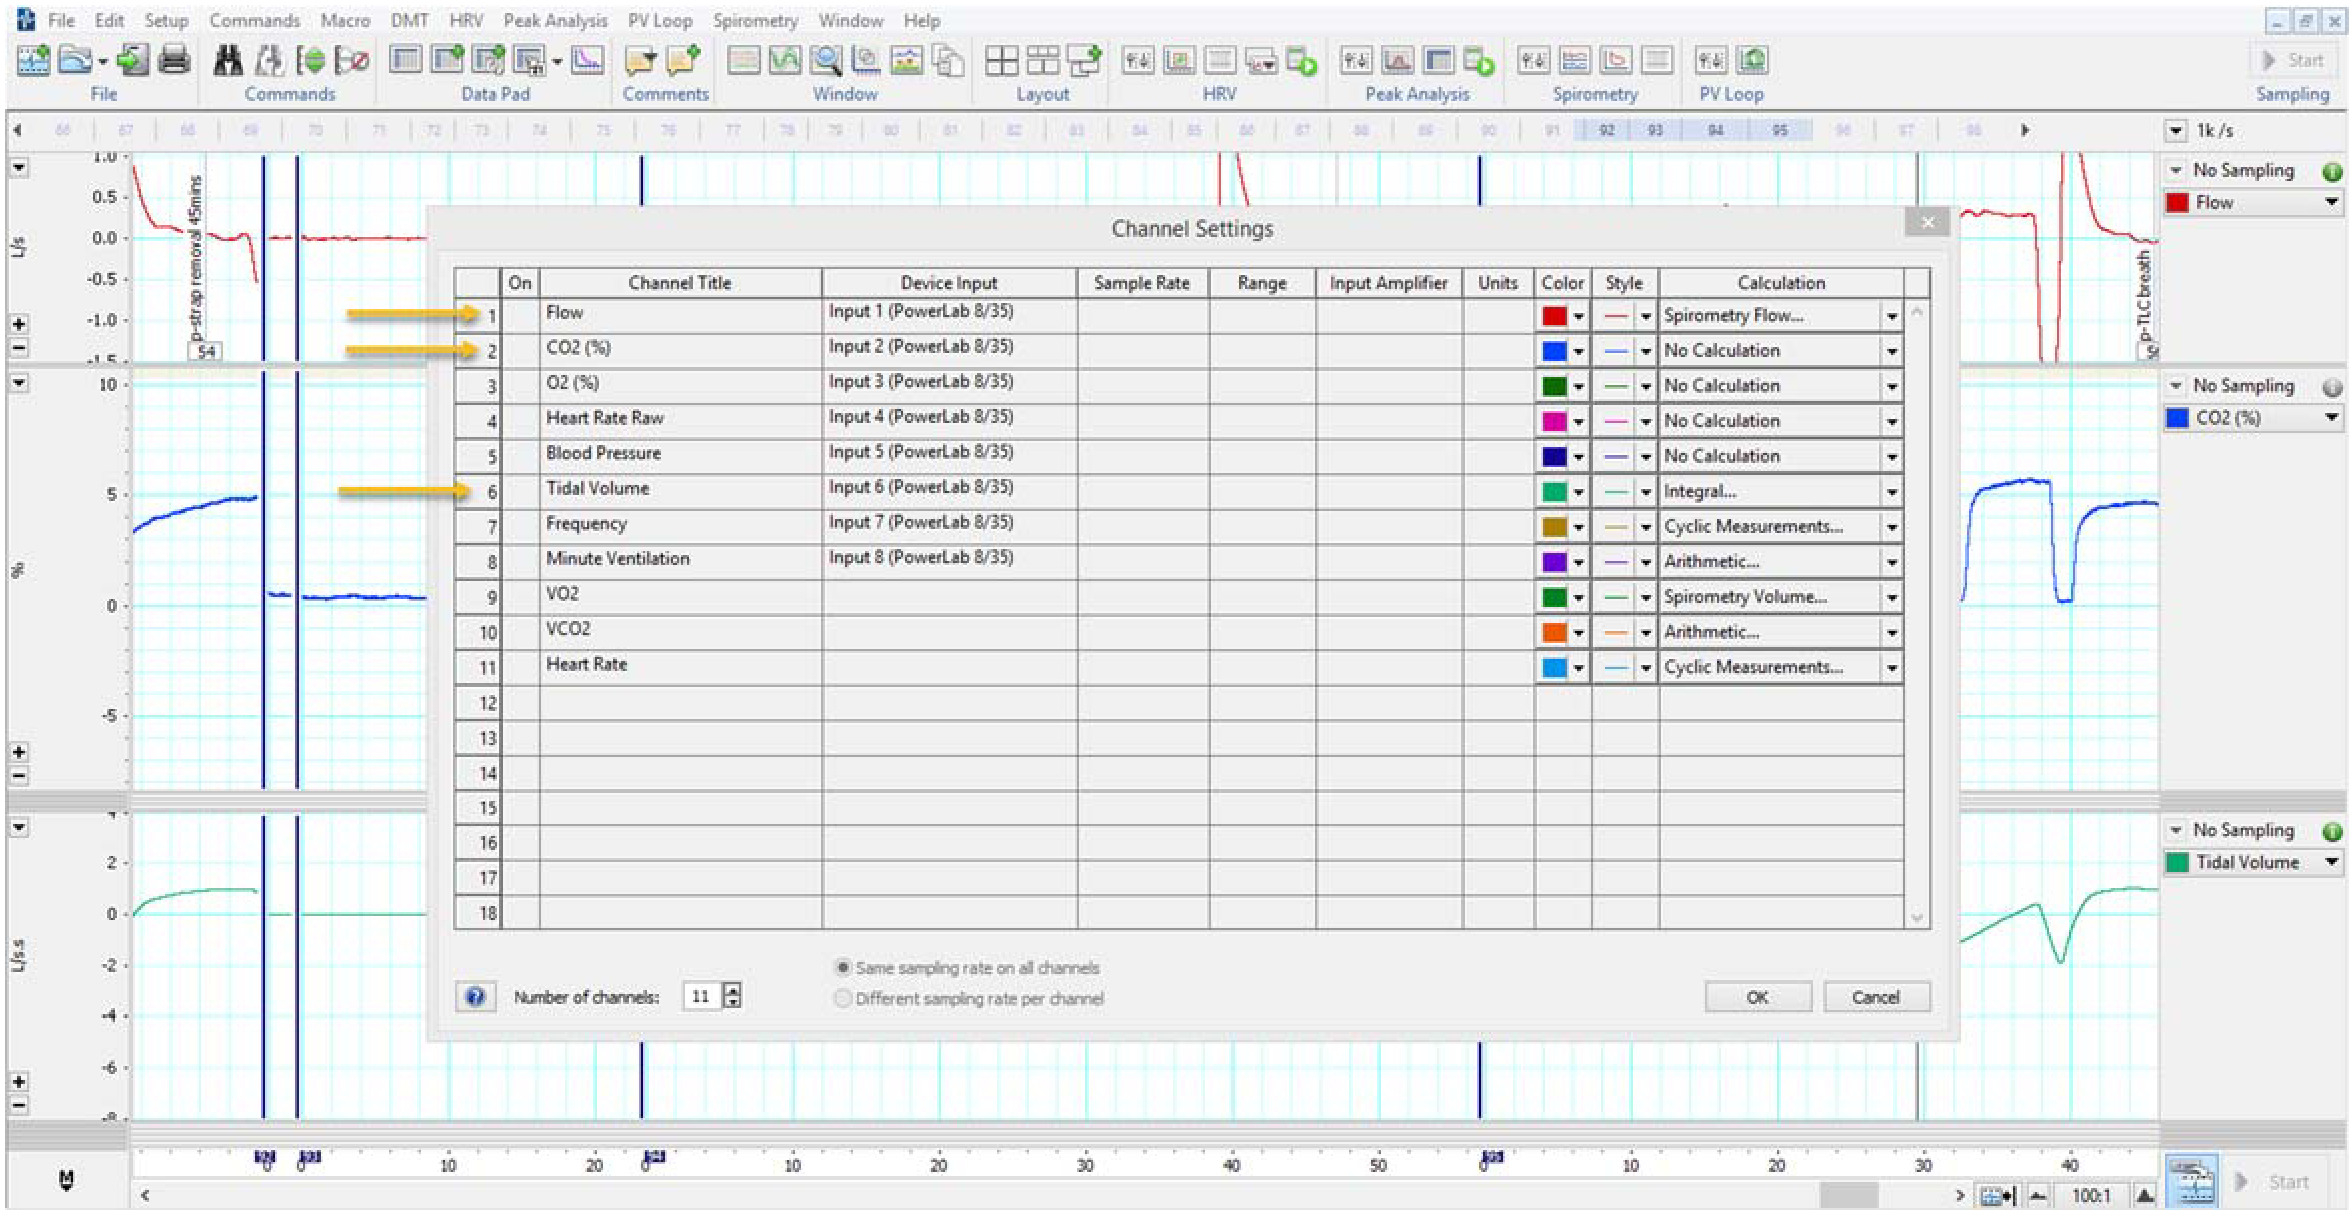2352x1216 pixels.
Task: Toggle the On cell for Flow channel
Action: [520, 316]
